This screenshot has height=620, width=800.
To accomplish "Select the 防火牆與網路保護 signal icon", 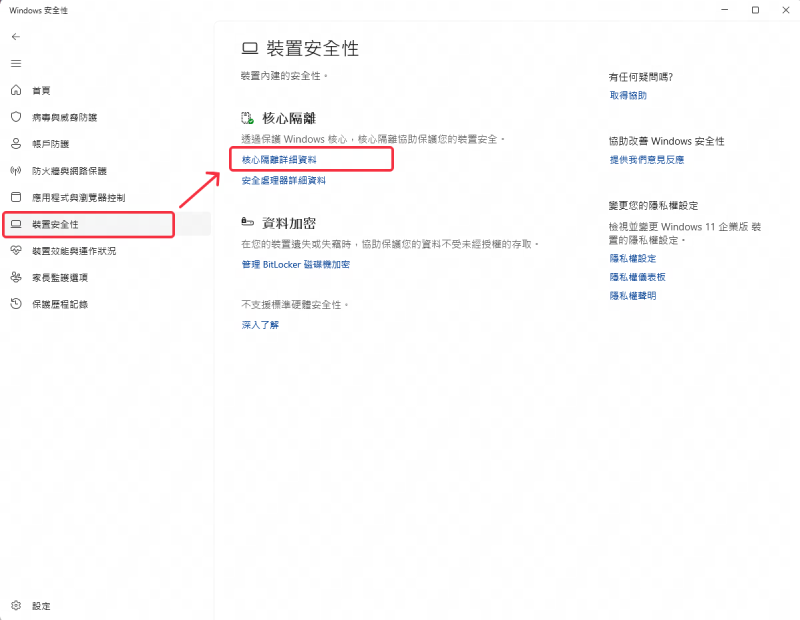I will coord(16,170).
